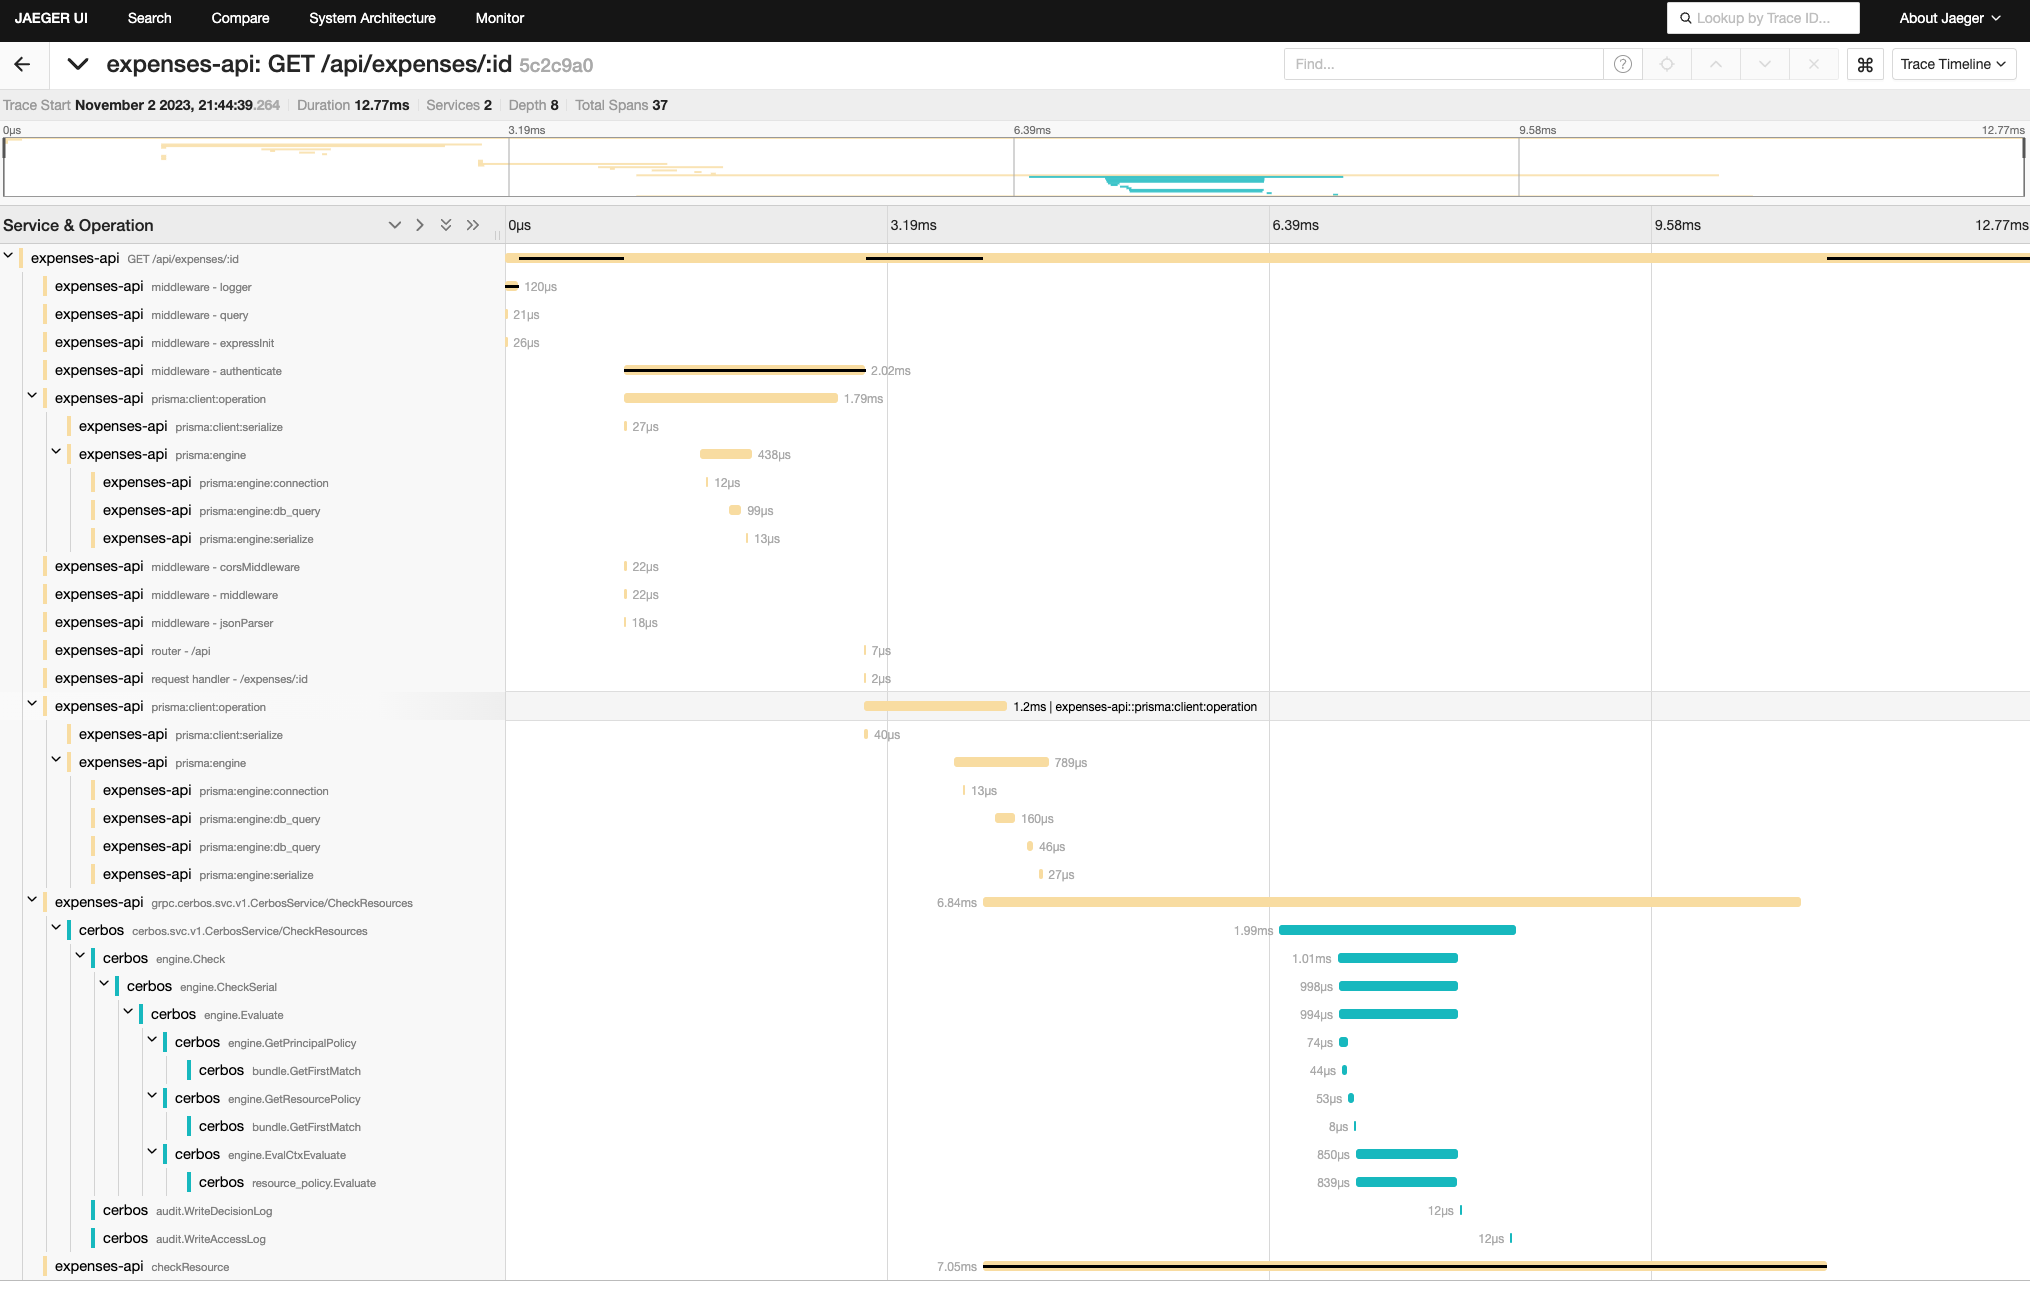Click the locate matches target icon
This screenshot has height=1301, width=2030.
tap(1667, 65)
